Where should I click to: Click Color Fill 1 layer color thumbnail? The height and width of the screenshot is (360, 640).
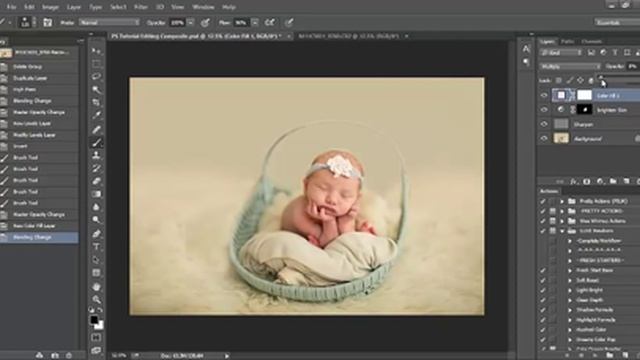point(562,95)
